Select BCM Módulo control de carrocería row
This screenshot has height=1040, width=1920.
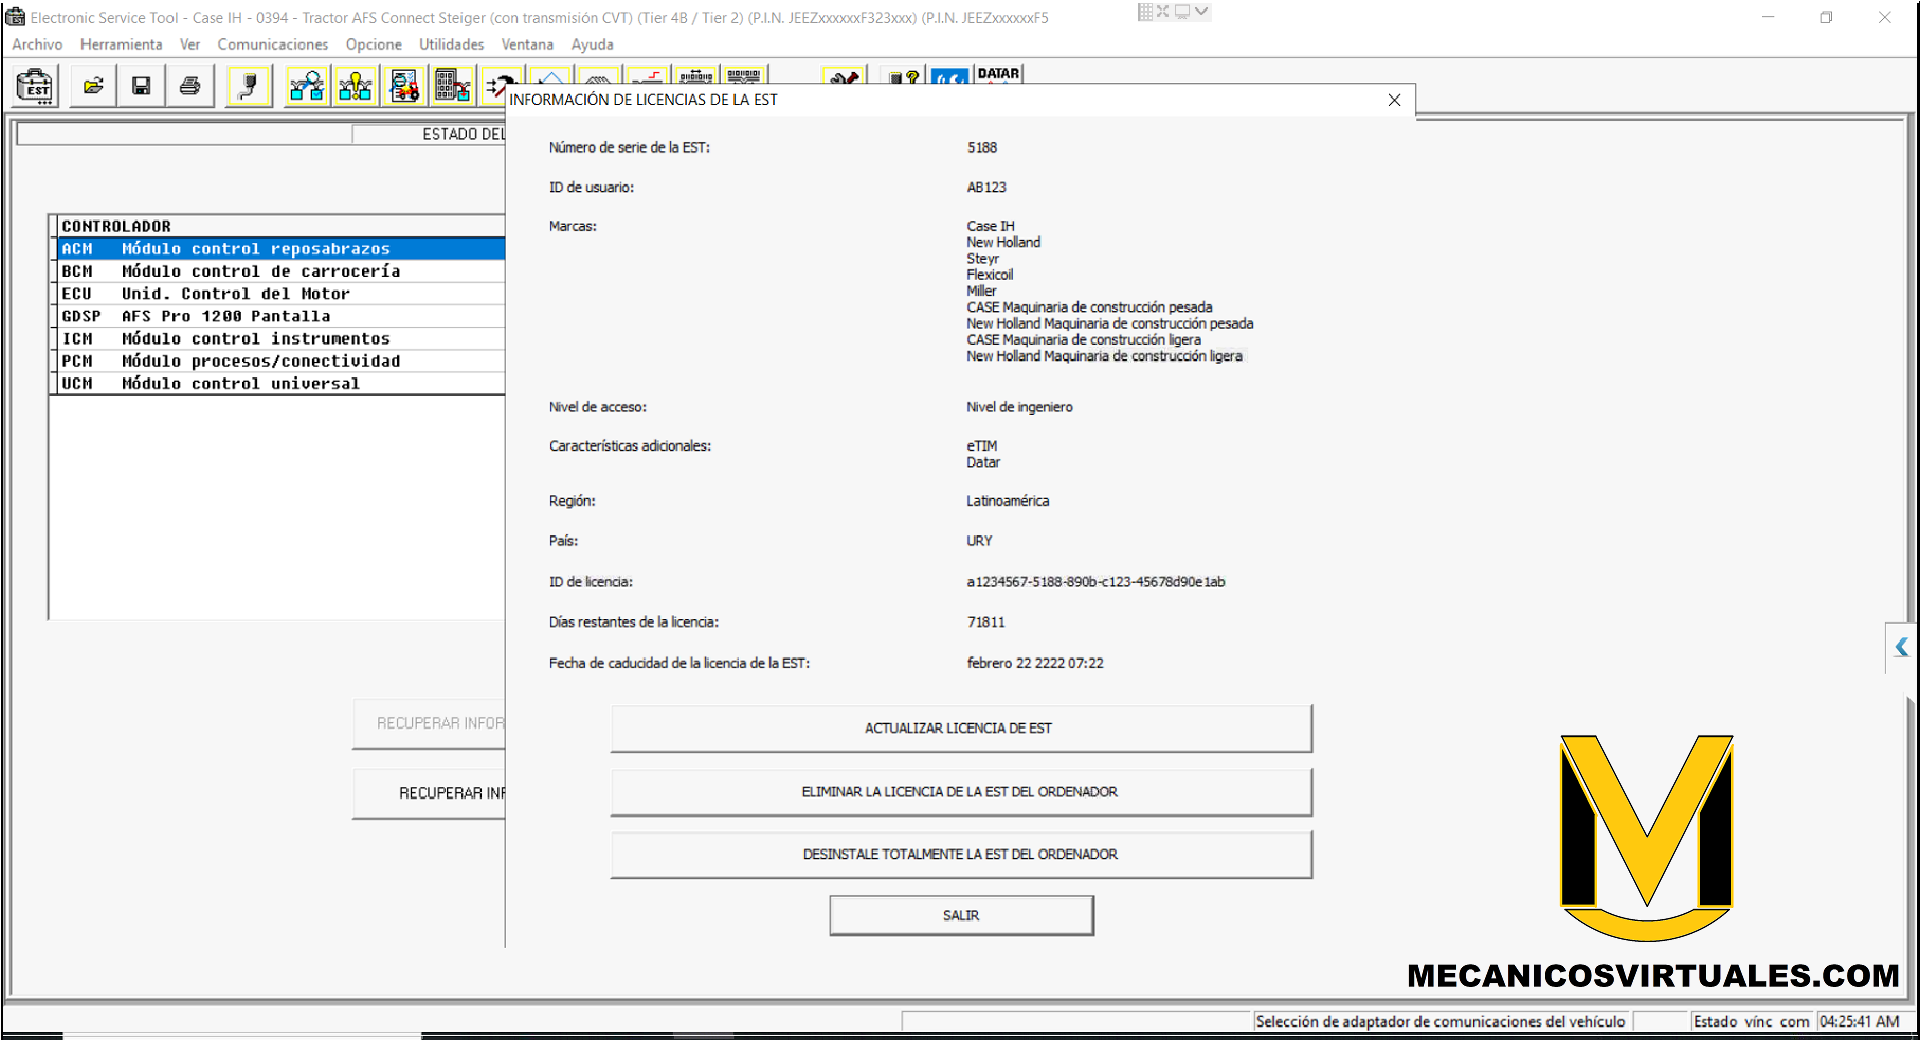[x=281, y=271]
